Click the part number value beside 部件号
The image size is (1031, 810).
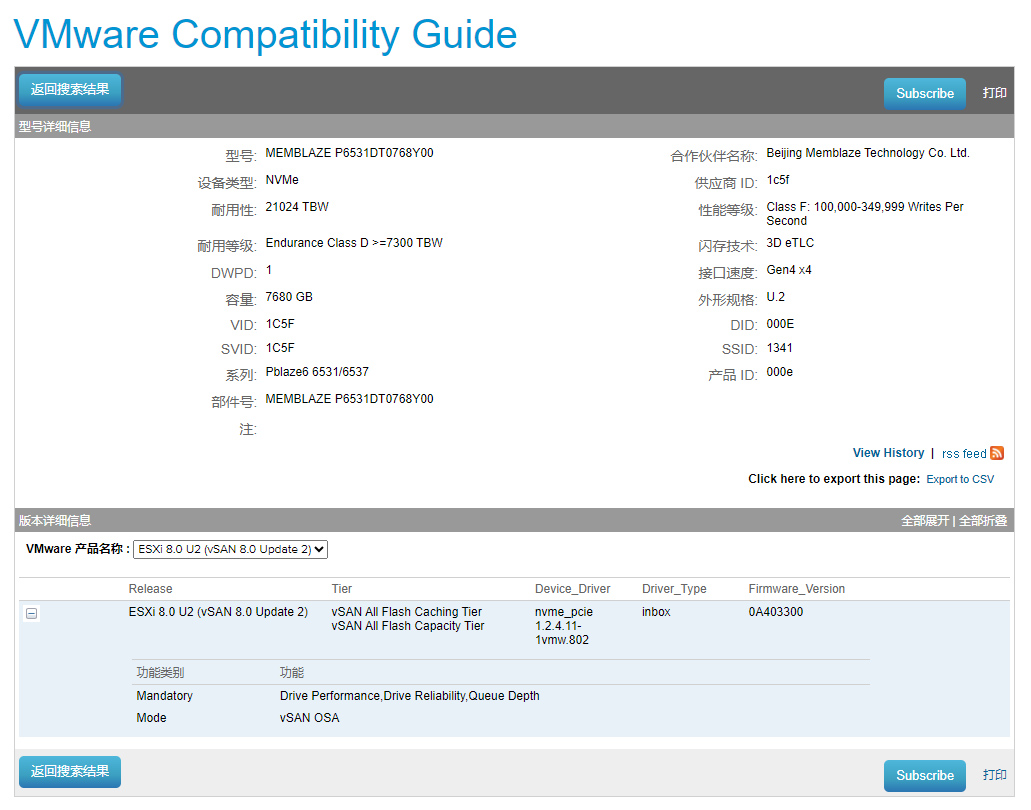click(349, 398)
